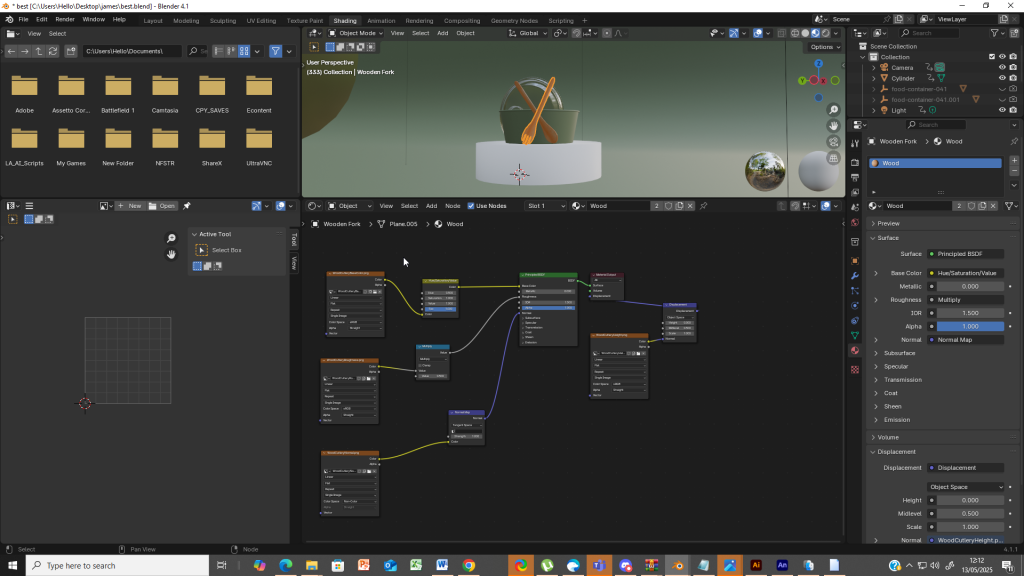Open the Modifiers wrench properties tab
The width and height of the screenshot is (1024, 576).
(855, 275)
